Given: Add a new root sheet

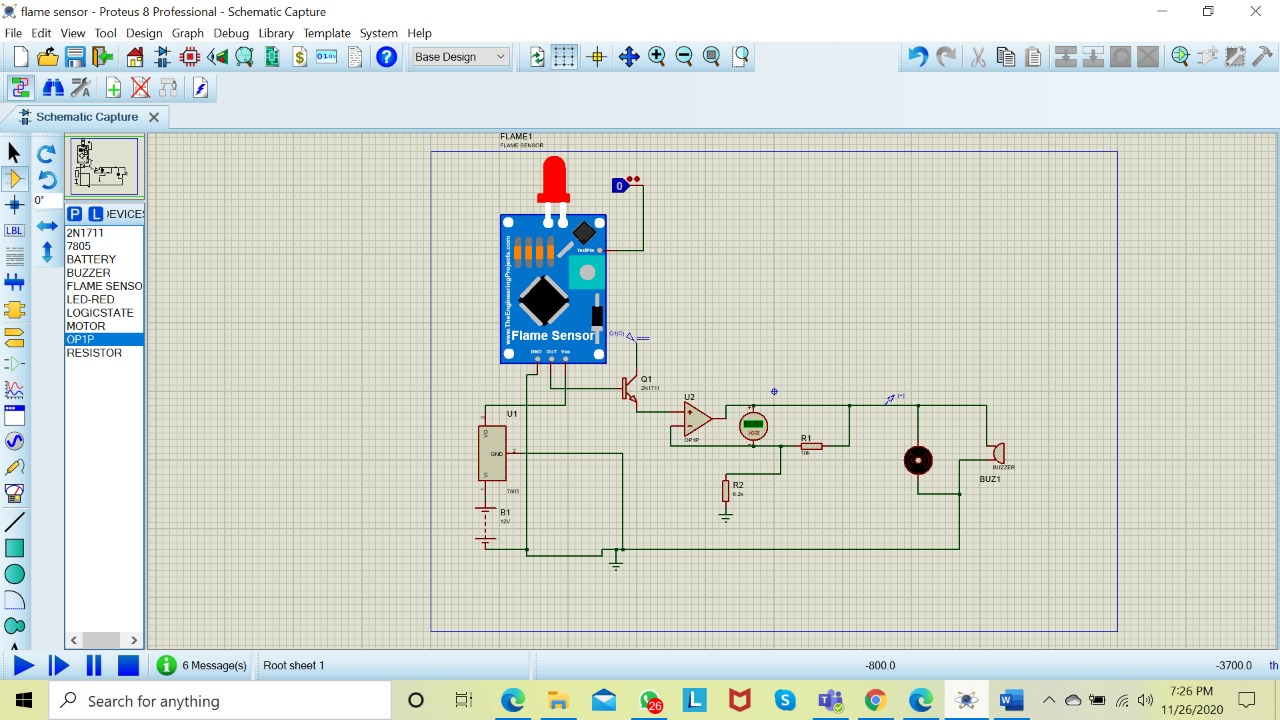Looking at the screenshot, I should (113, 88).
